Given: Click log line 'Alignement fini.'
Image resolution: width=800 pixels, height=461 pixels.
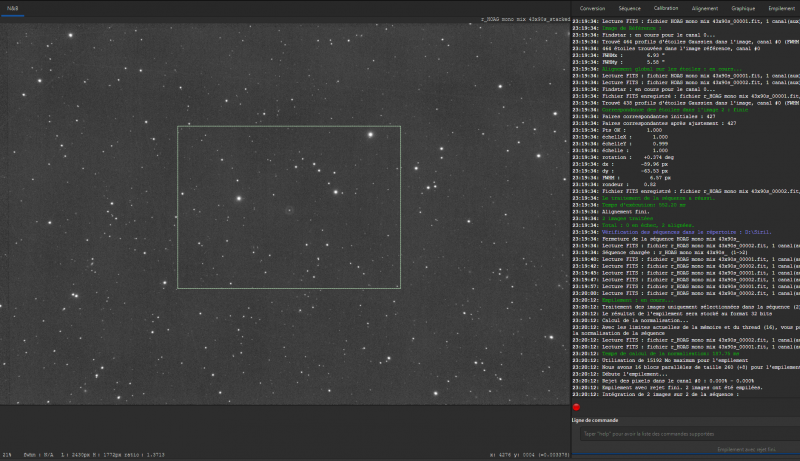Looking at the screenshot, I should tap(626, 212).
